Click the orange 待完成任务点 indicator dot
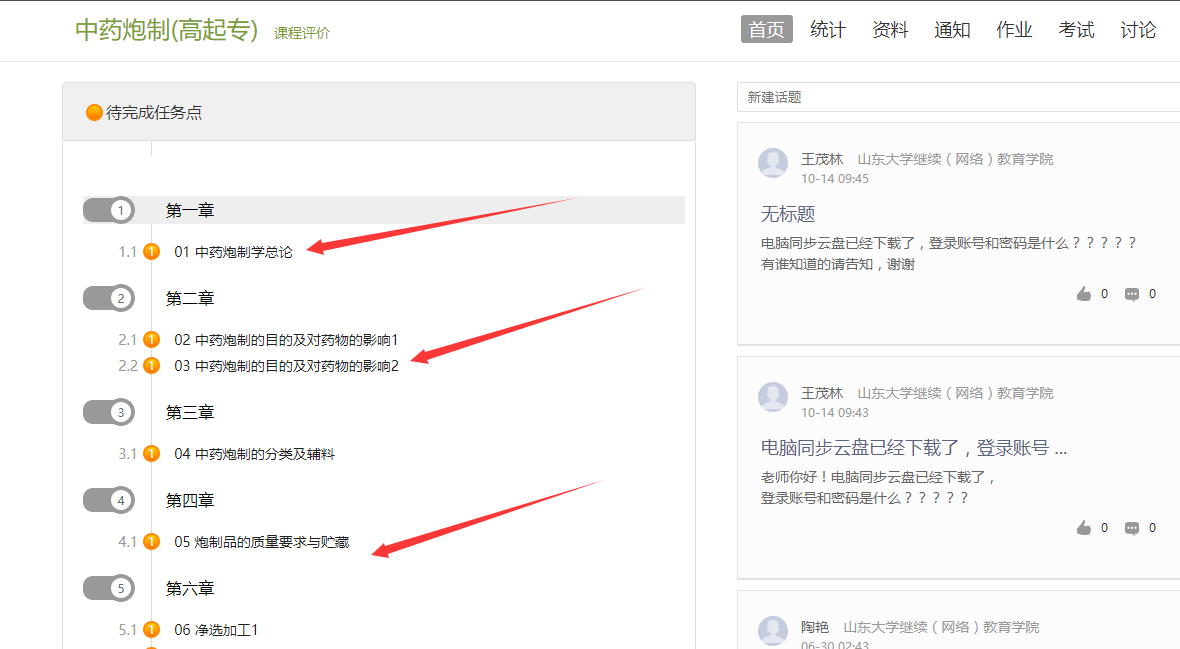 [94, 113]
